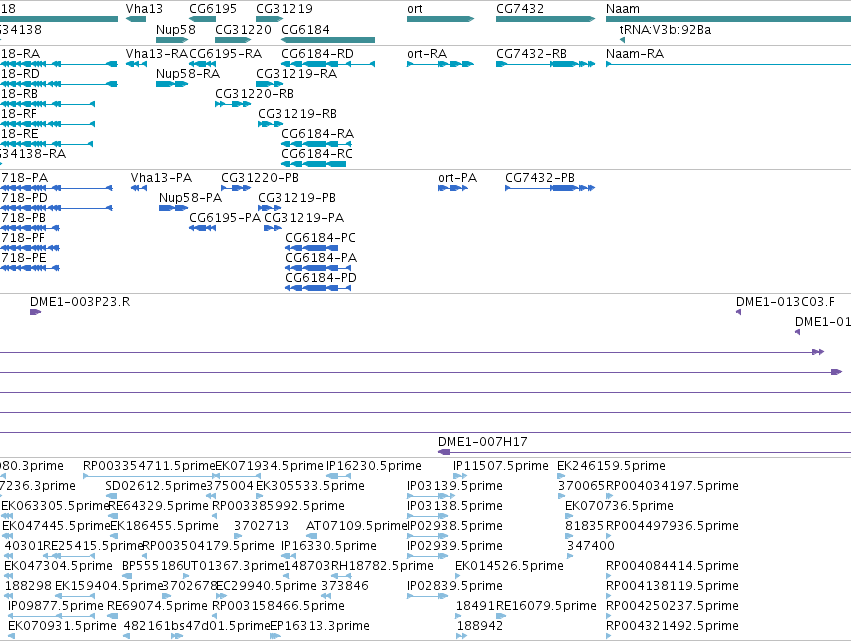Select the CG31219-RB transcript label
This screenshot has width=851, height=641.
pyautogui.click(x=297, y=114)
